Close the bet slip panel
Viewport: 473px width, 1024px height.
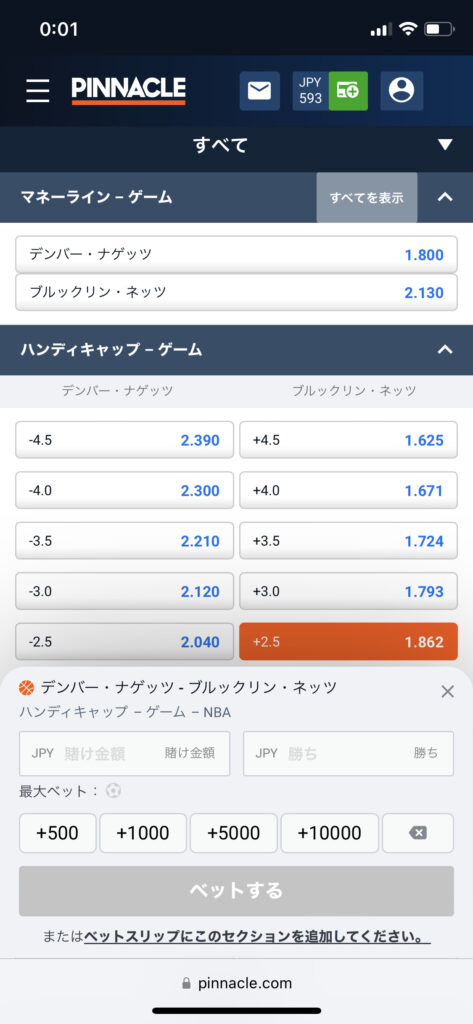pos(448,692)
